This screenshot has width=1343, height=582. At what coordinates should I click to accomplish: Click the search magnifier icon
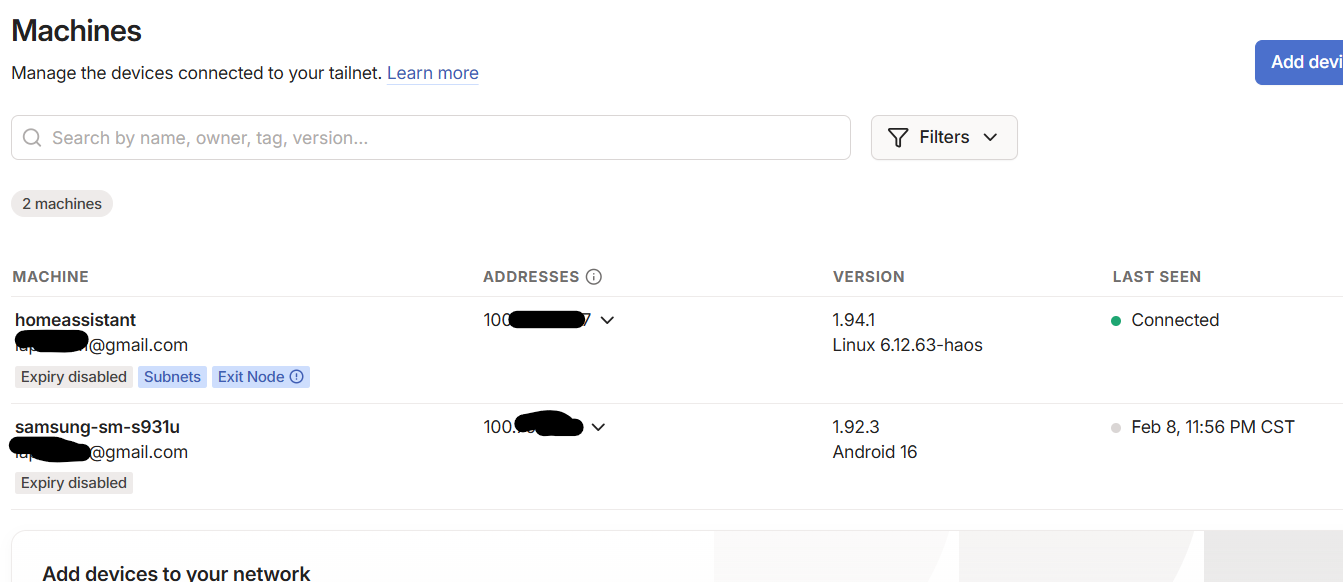[x=32, y=138]
